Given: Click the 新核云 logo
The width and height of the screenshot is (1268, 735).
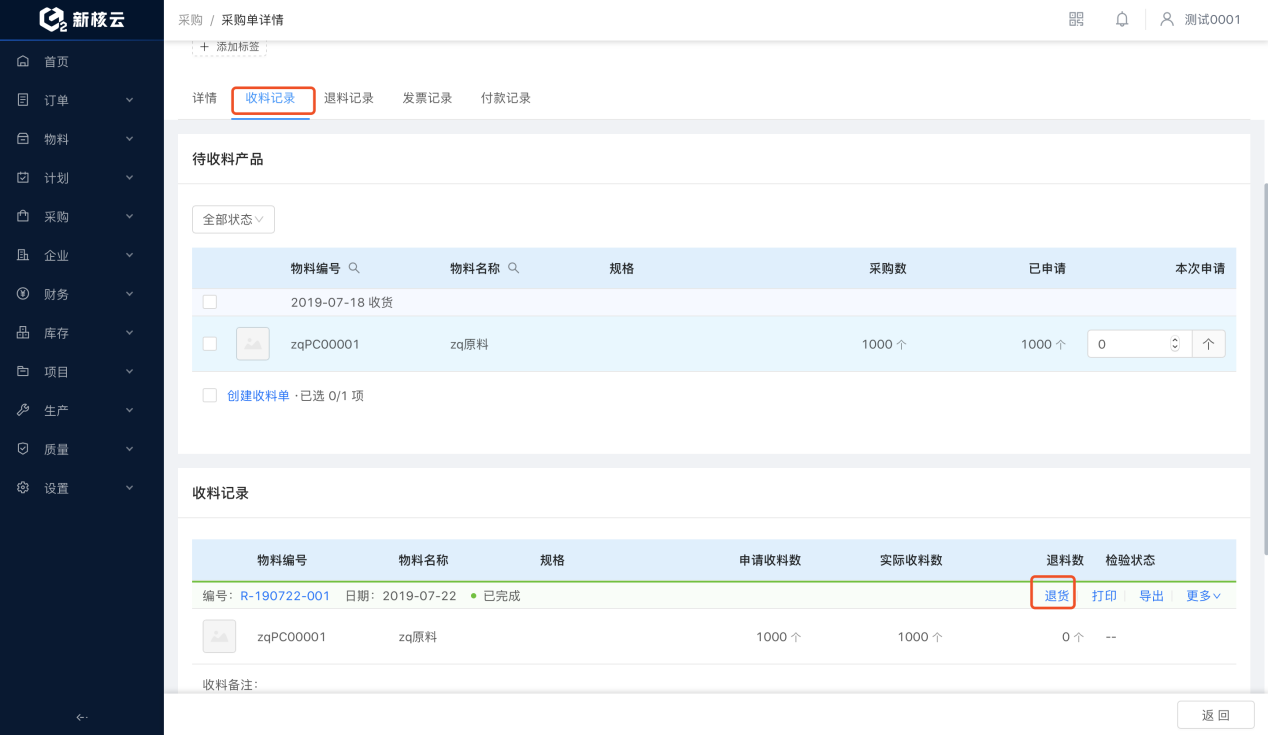Looking at the screenshot, I should 82,19.
